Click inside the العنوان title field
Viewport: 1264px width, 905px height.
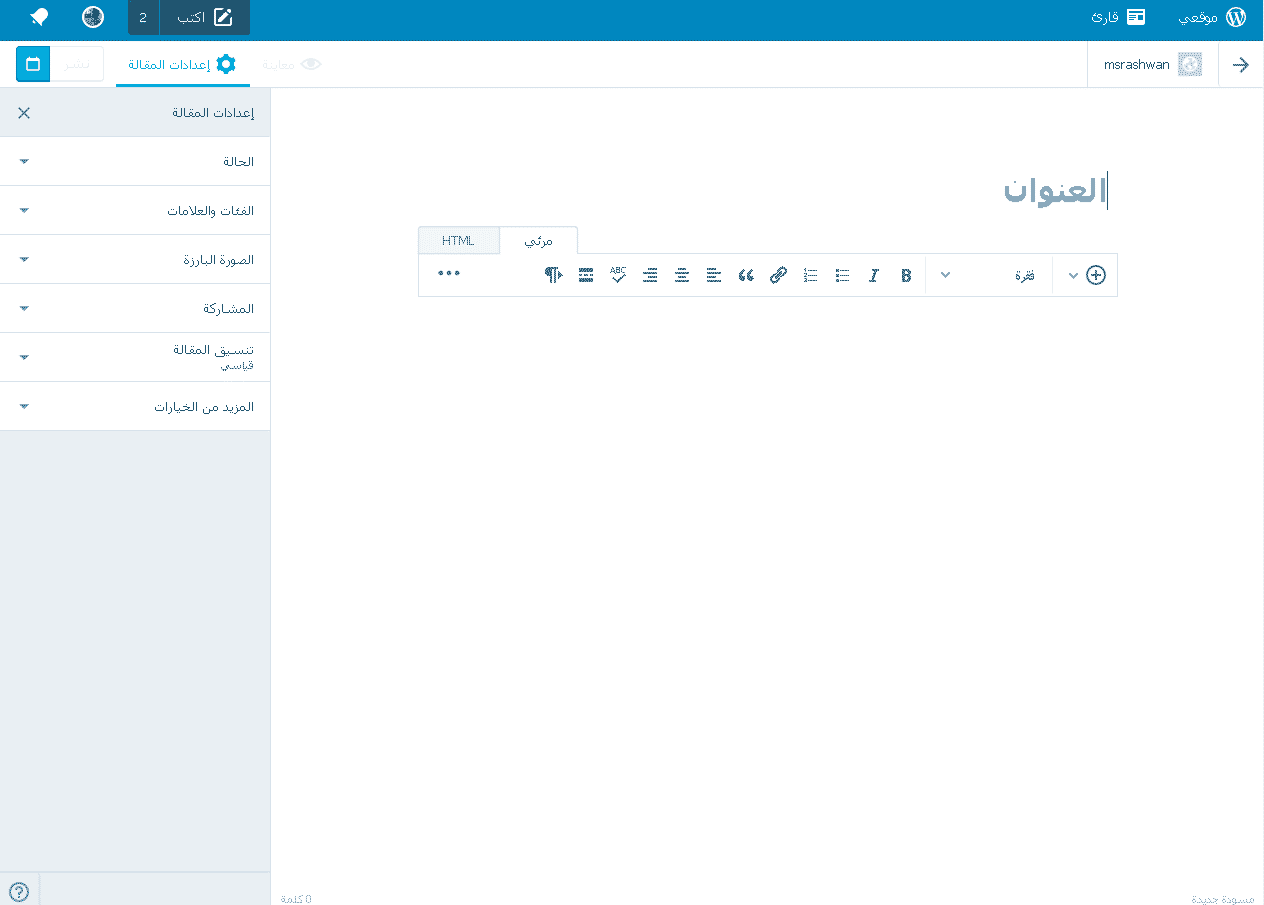pos(1055,191)
